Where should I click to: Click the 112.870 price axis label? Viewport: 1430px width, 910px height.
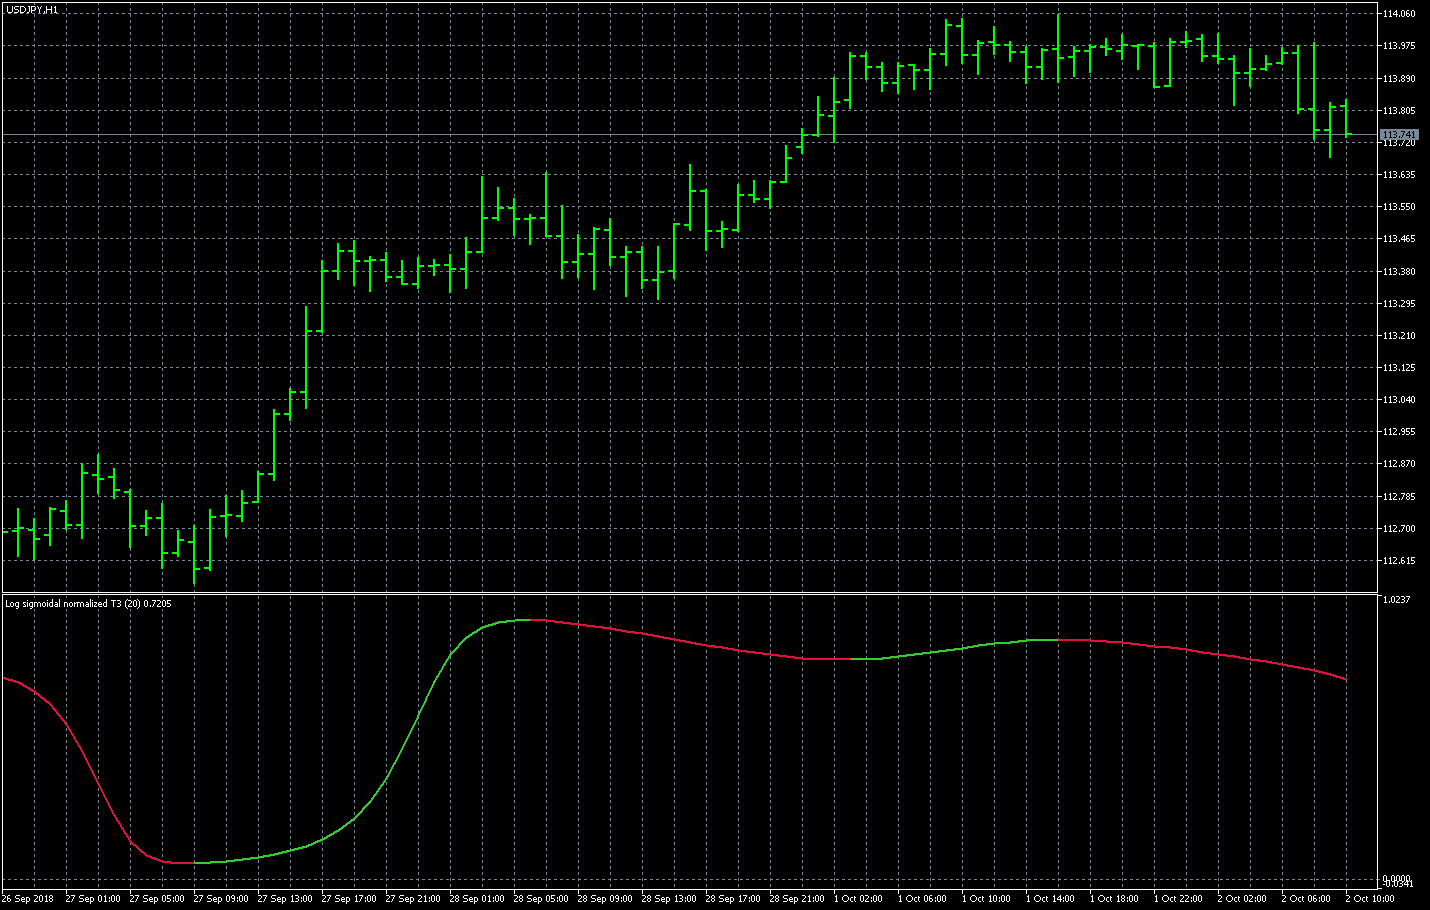tap(1399, 464)
